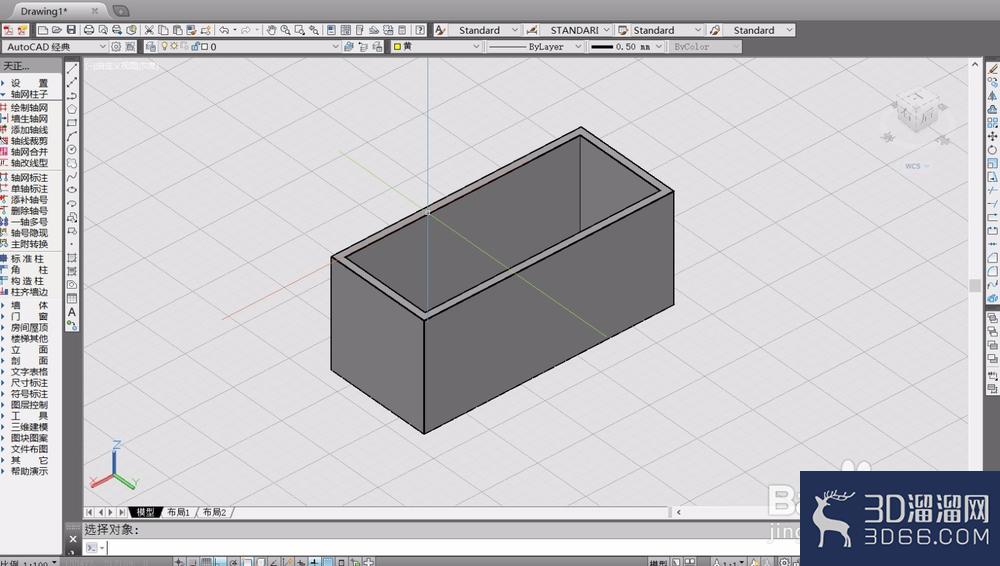1000x566 pixels.
Task: Select the Rectangle draw tool
Action: [72, 123]
